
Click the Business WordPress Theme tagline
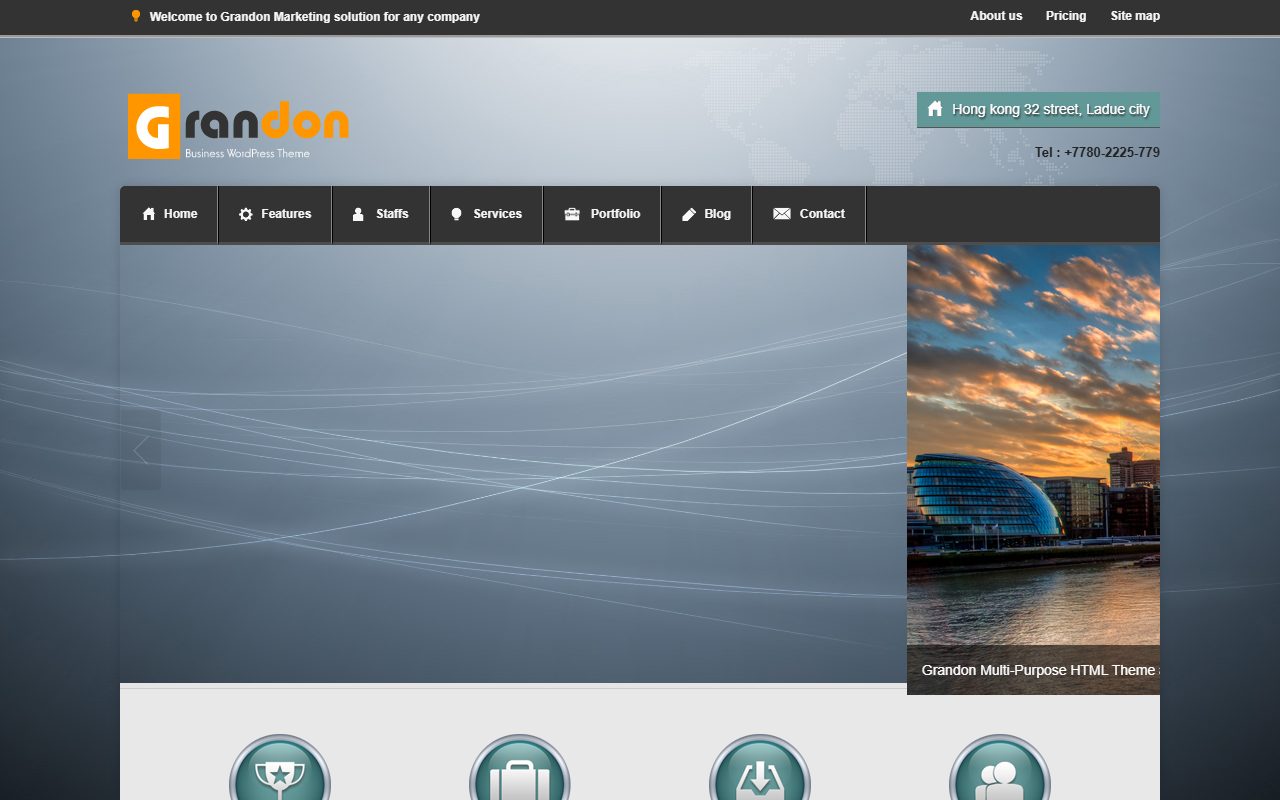click(247, 154)
